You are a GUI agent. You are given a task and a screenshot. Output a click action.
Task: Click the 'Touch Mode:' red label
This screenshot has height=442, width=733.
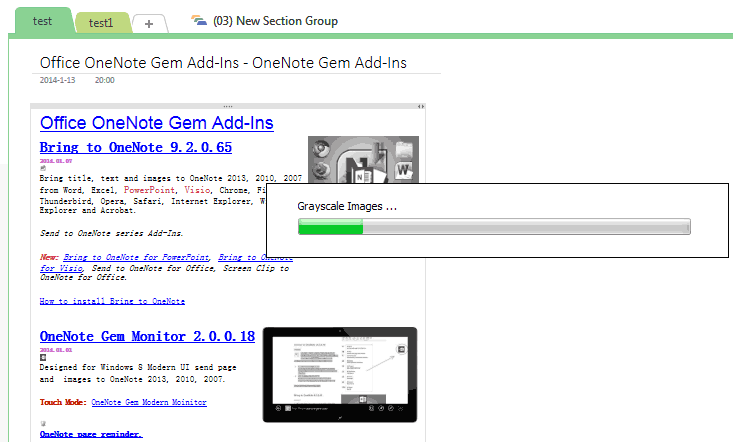[63, 402]
